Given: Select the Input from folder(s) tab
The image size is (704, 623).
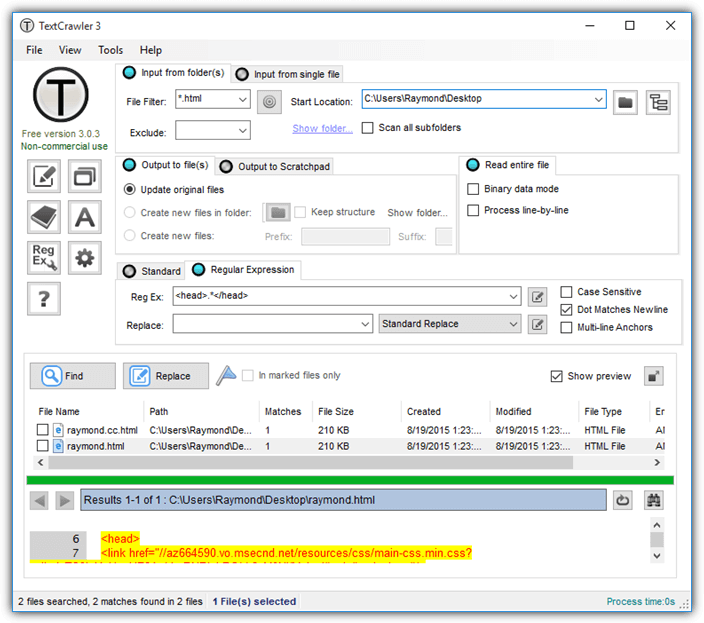Looking at the screenshot, I should coord(173,73).
